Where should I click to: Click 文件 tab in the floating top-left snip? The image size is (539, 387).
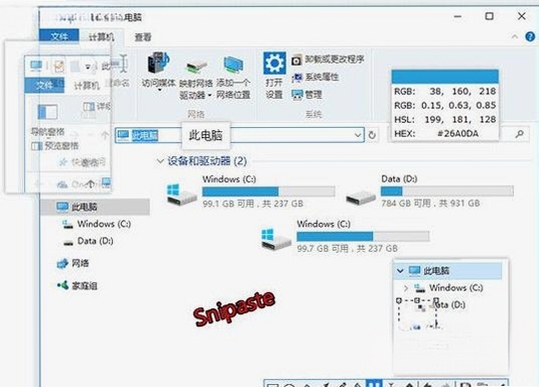tap(44, 85)
